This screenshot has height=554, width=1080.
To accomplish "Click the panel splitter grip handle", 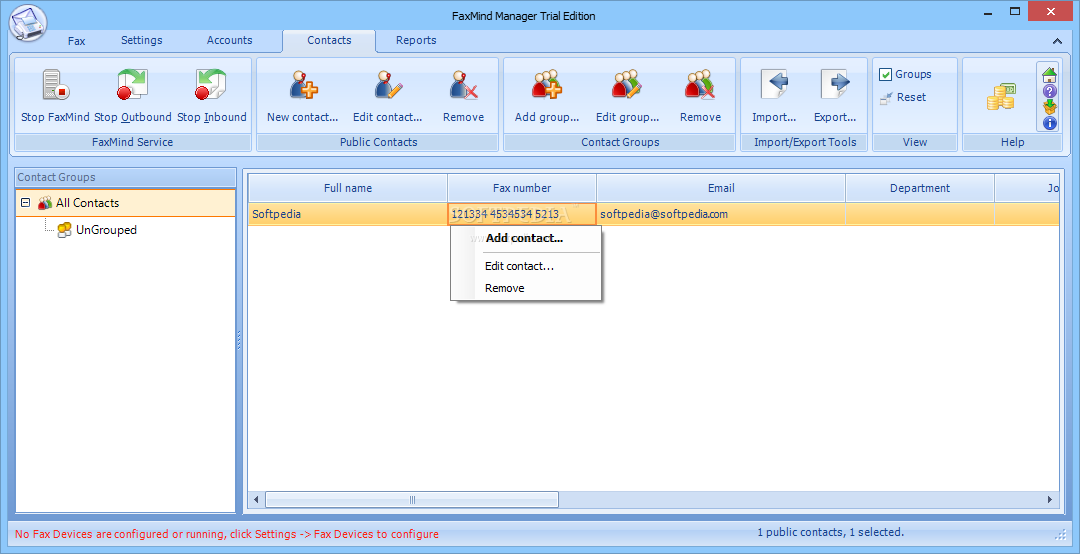I will [x=239, y=340].
